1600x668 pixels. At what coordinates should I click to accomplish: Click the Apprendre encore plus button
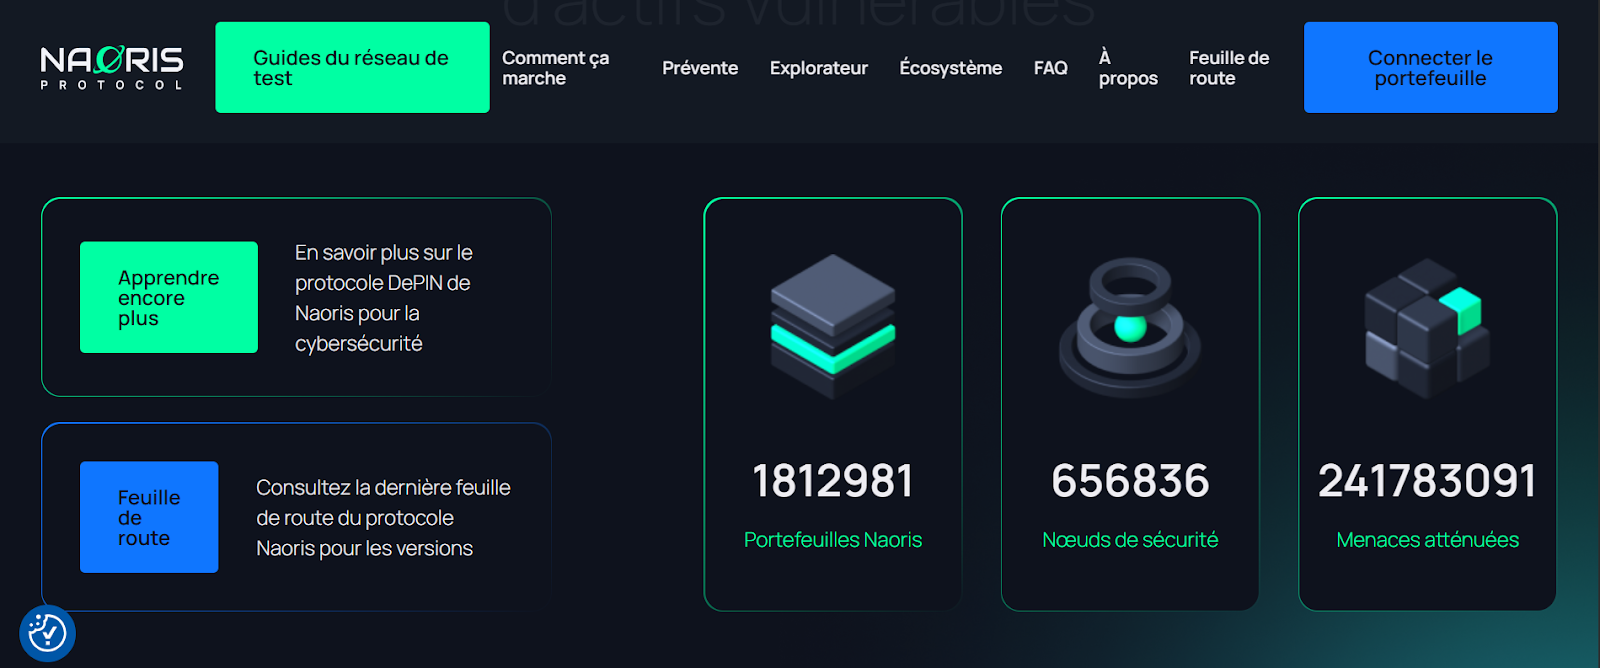169,297
